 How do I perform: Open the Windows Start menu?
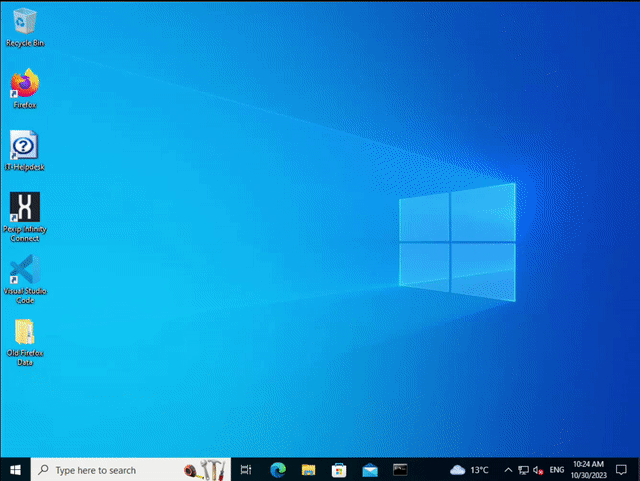tap(15, 469)
